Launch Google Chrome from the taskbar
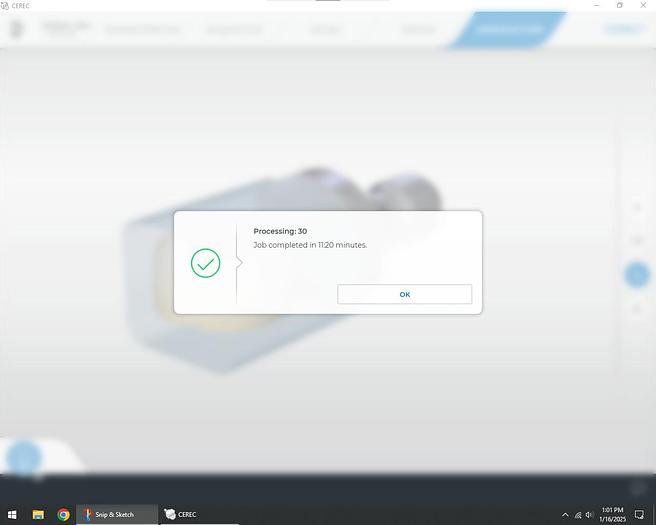The width and height of the screenshot is (656, 525). [x=63, y=514]
